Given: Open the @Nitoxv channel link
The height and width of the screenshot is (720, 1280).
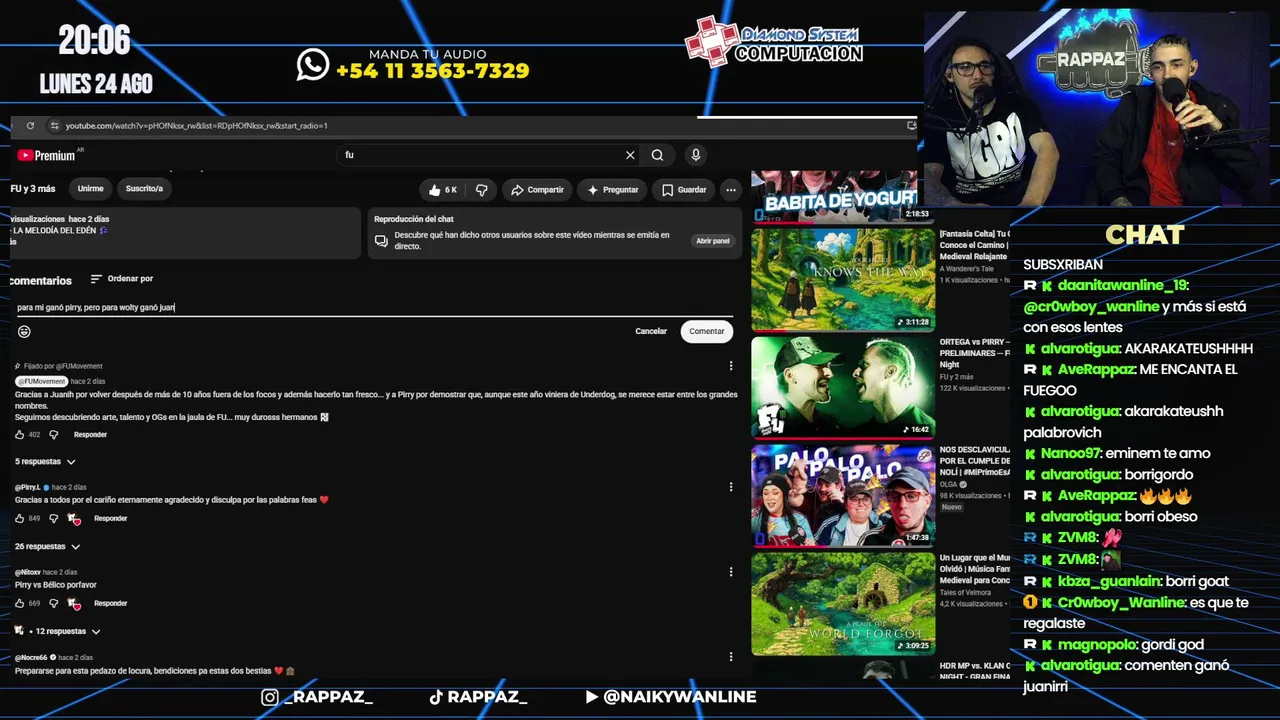Looking at the screenshot, I should [27, 572].
